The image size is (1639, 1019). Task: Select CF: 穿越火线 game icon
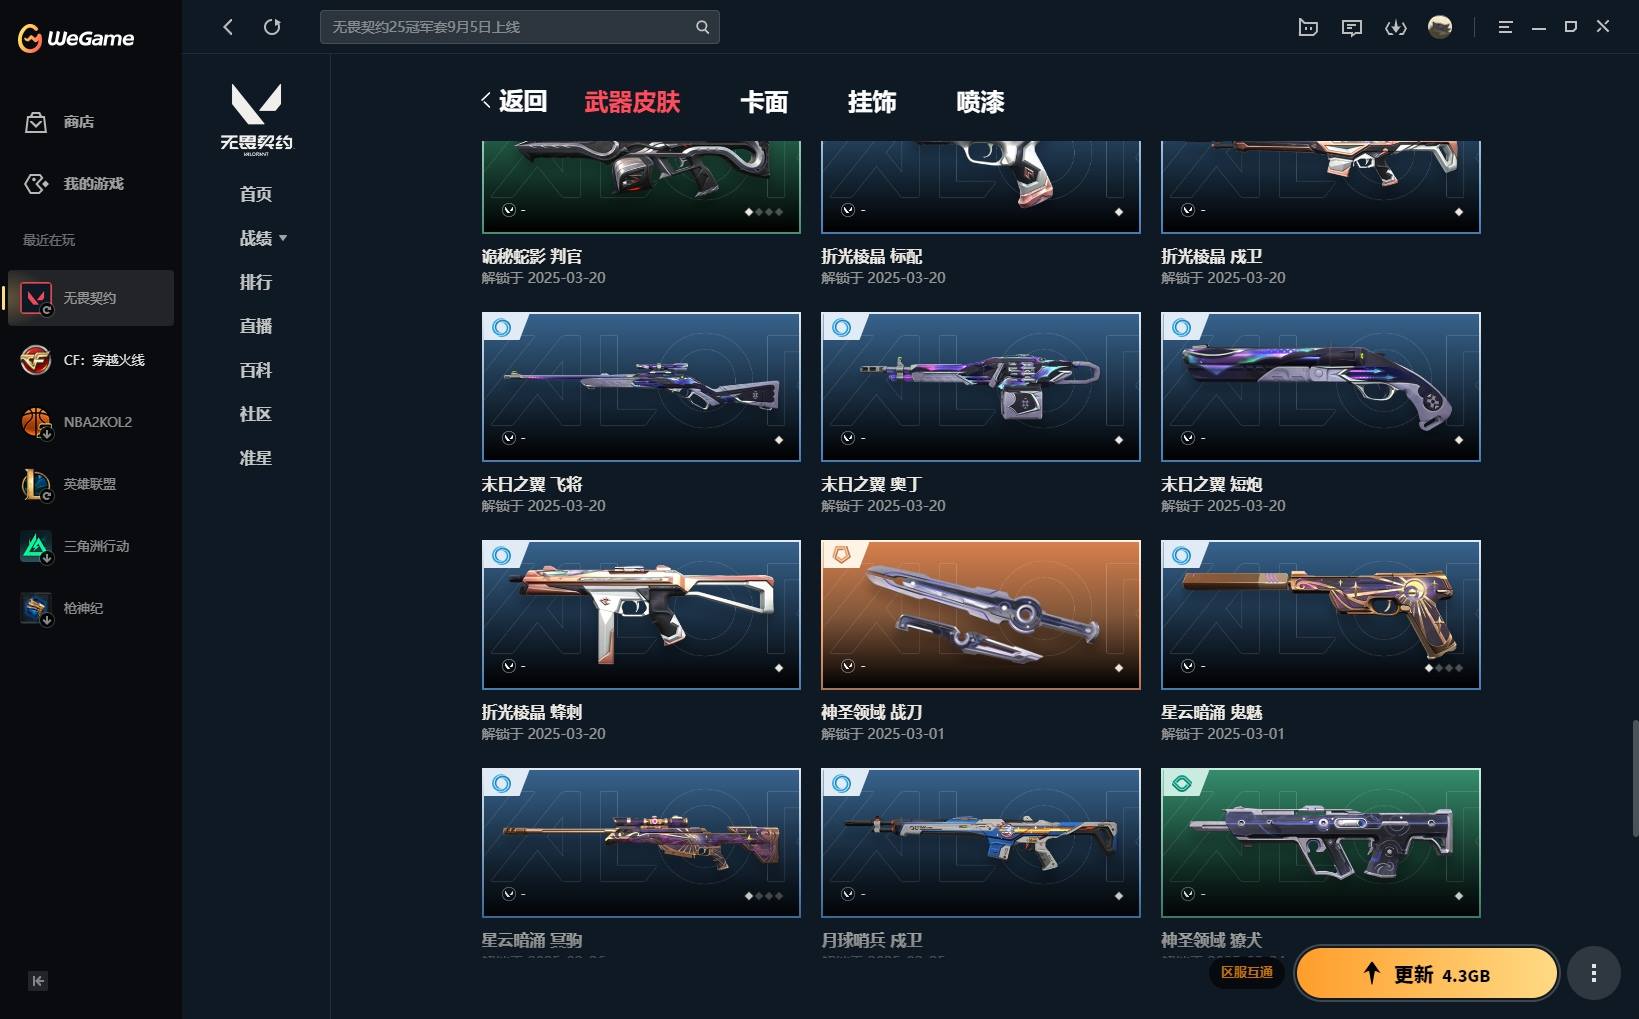pyautogui.click(x=36, y=360)
